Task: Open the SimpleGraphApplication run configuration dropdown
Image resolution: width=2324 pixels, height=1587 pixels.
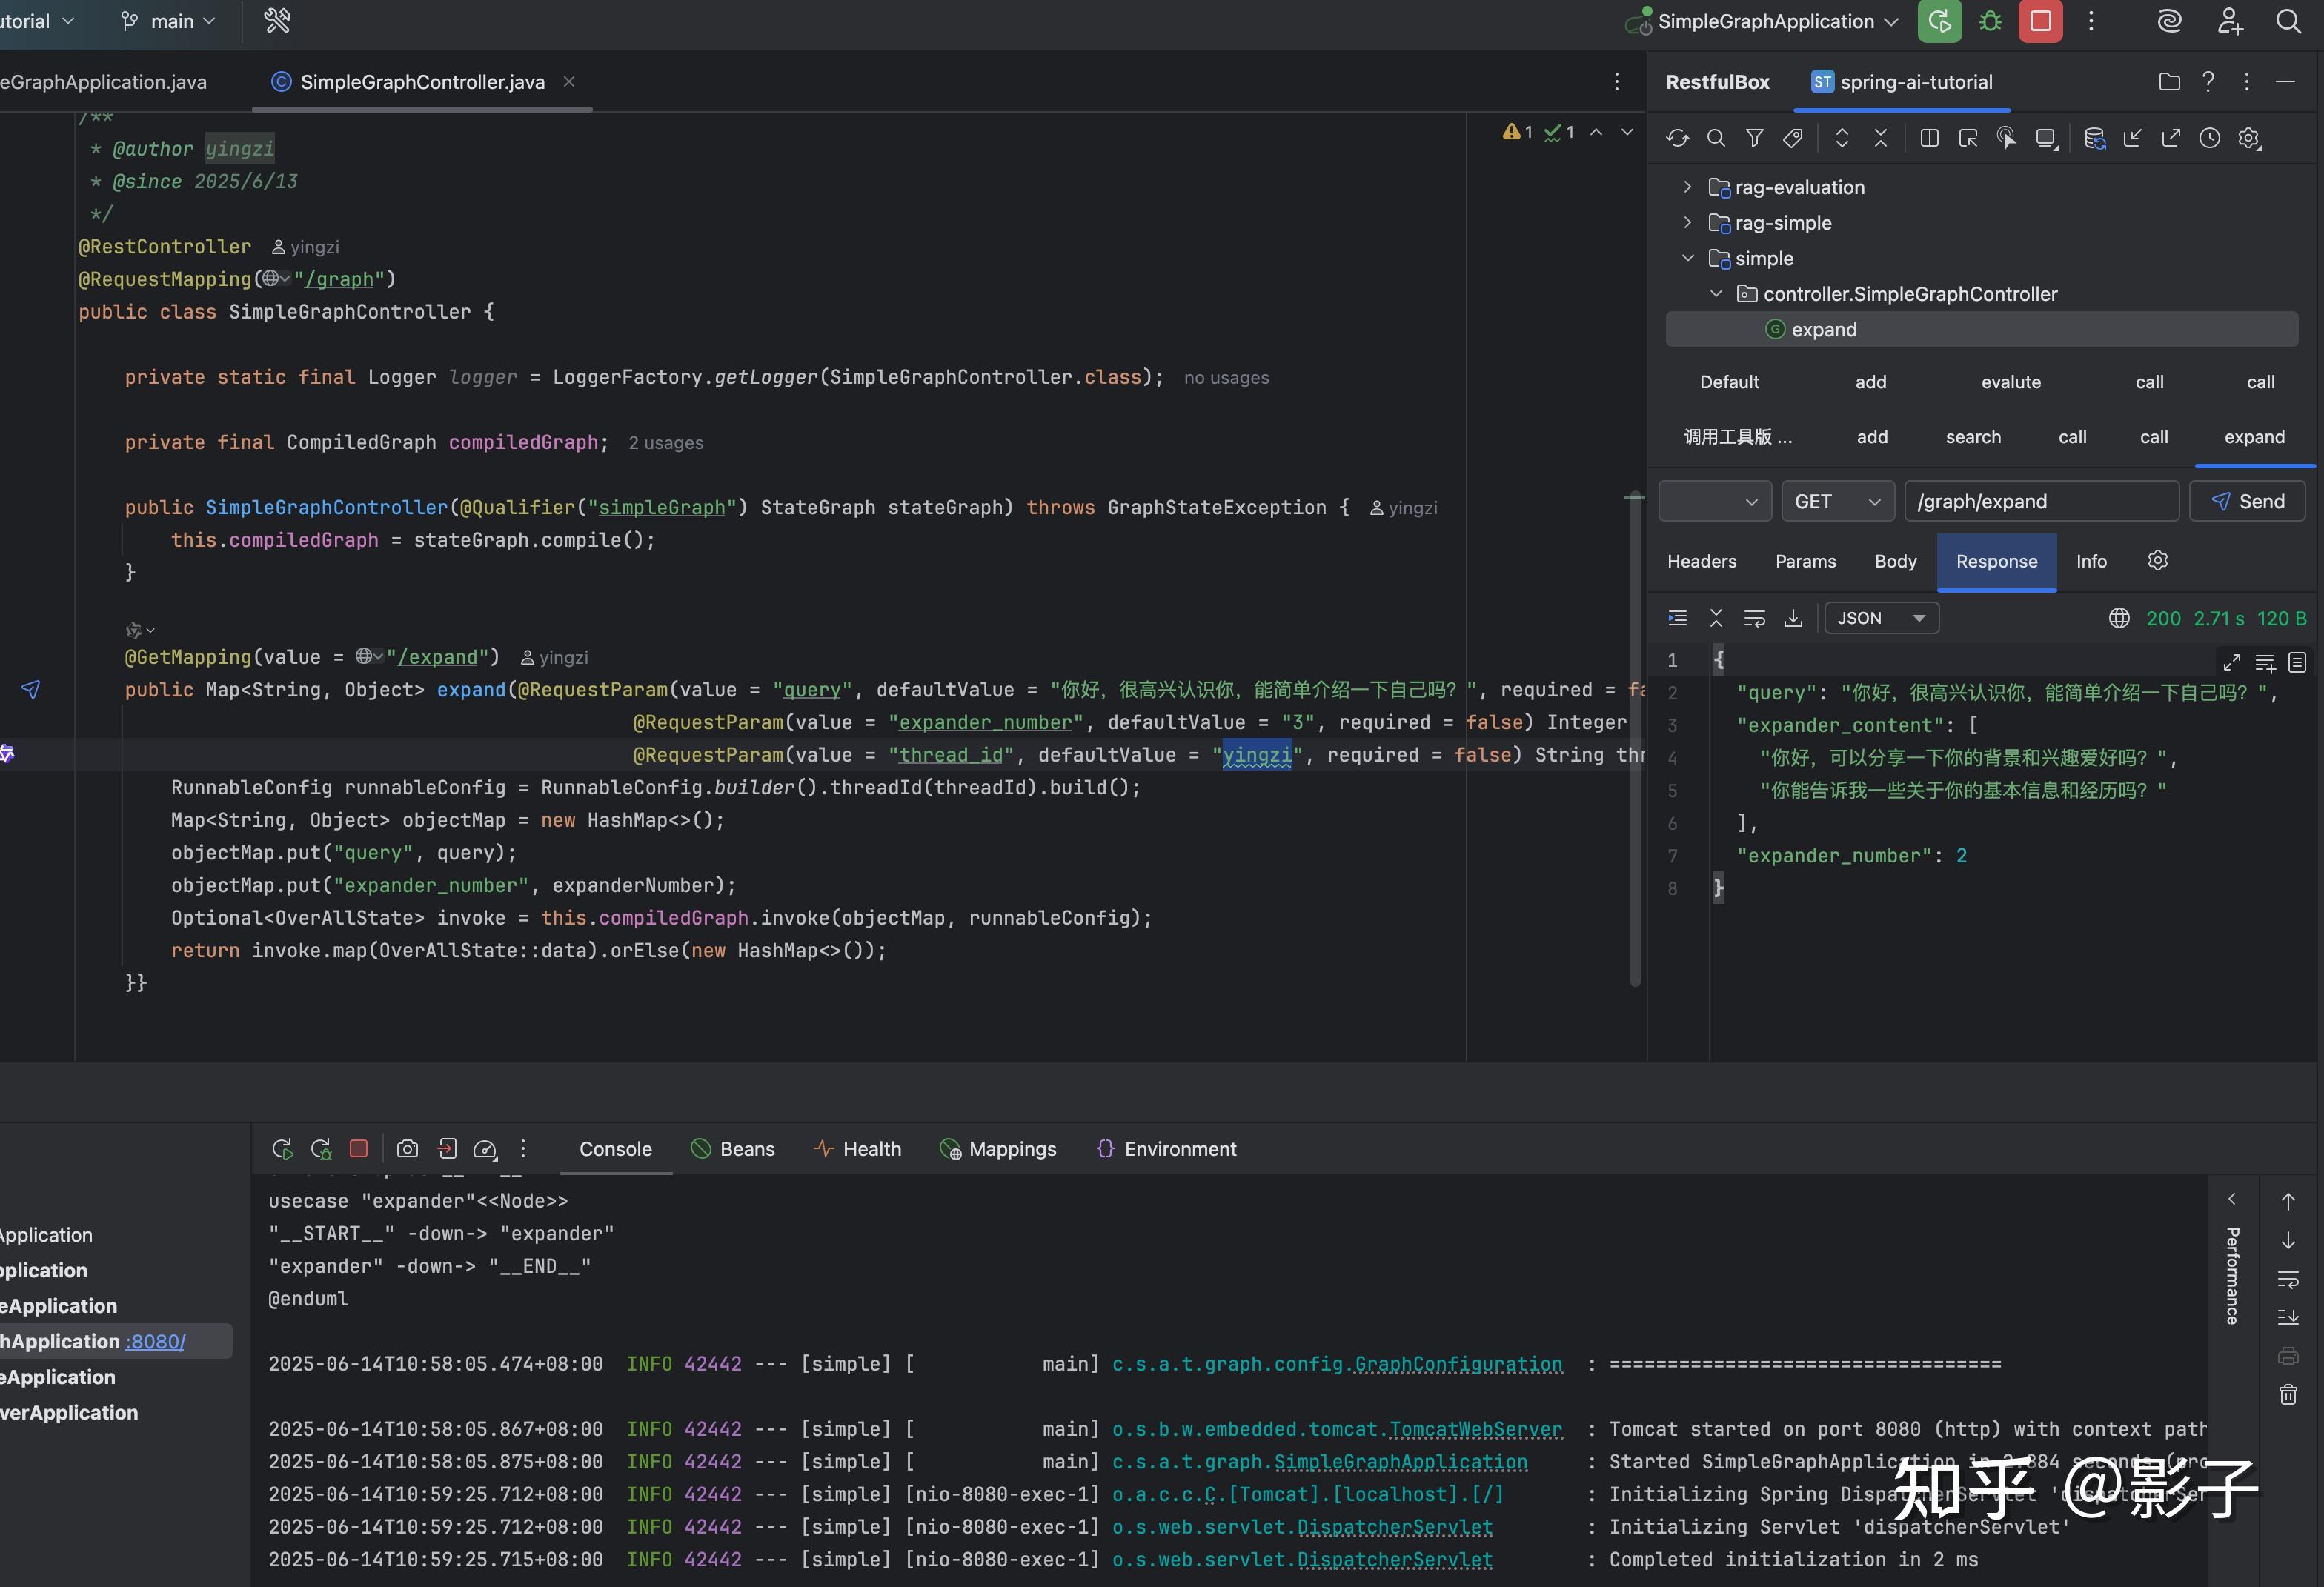Action: pos(1762,21)
